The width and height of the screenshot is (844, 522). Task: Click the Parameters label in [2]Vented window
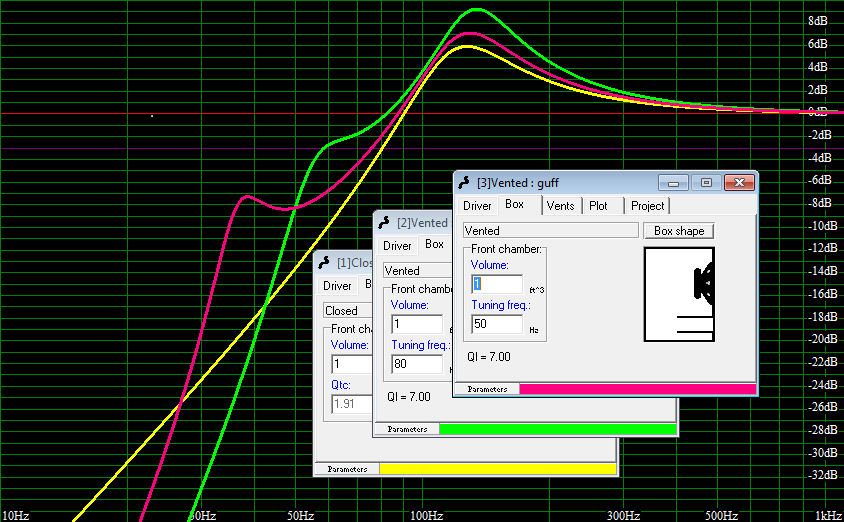click(407, 429)
